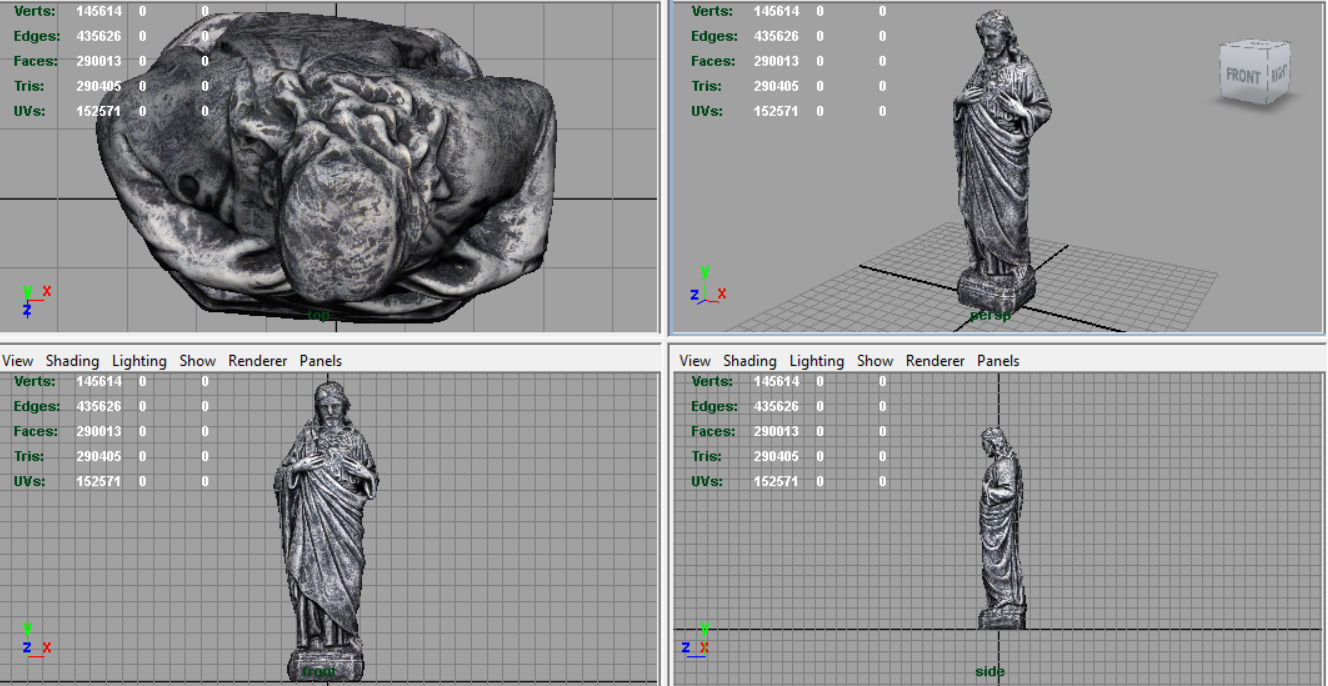Click Tris label in front viewport
The height and width of the screenshot is (686, 1328).
(x=29, y=456)
